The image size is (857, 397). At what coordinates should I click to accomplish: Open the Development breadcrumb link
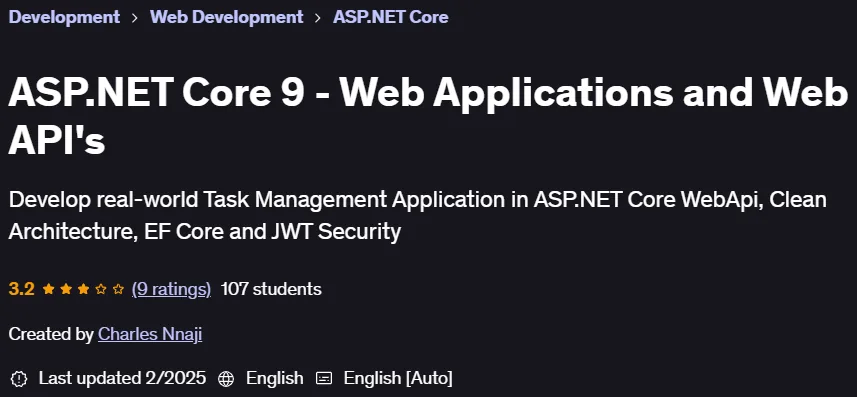click(x=64, y=17)
